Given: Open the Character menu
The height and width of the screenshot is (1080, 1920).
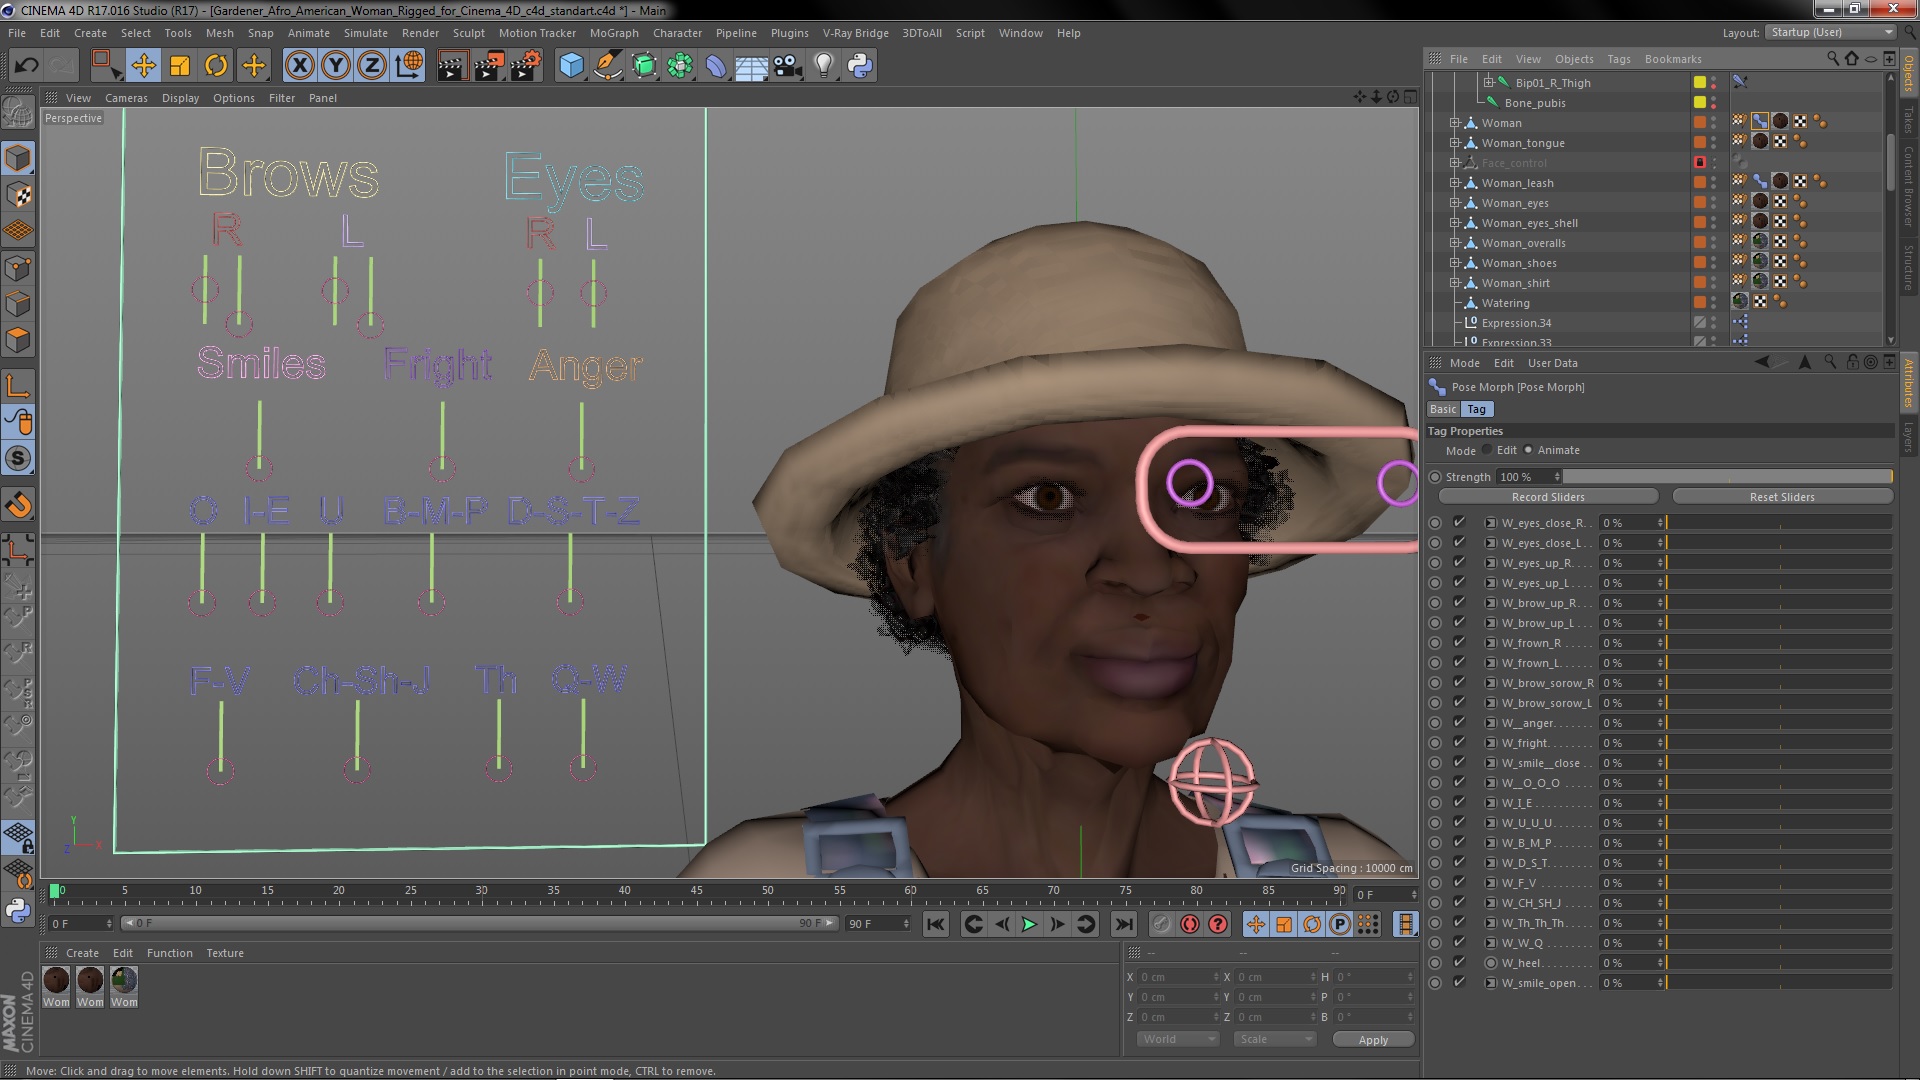Looking at the screenshot, I should 677,33.
